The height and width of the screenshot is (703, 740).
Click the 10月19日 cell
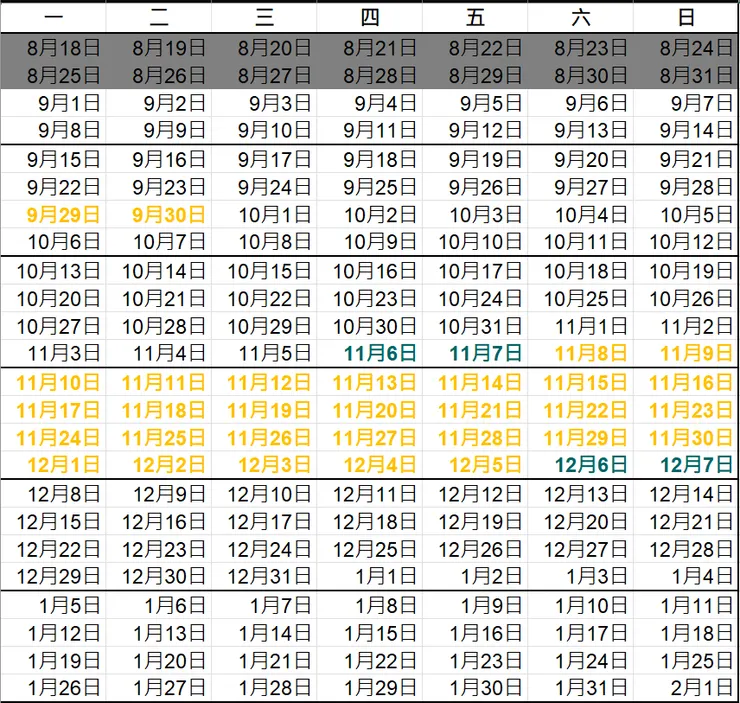coord(686,271)
